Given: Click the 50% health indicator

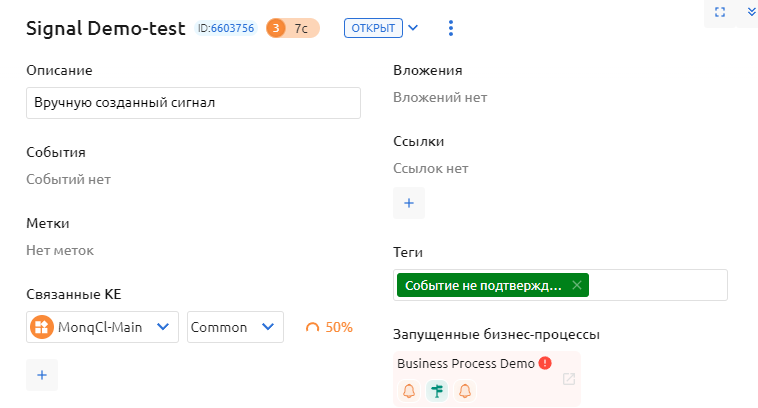Looking at the screenshot, I should point(329,327).
